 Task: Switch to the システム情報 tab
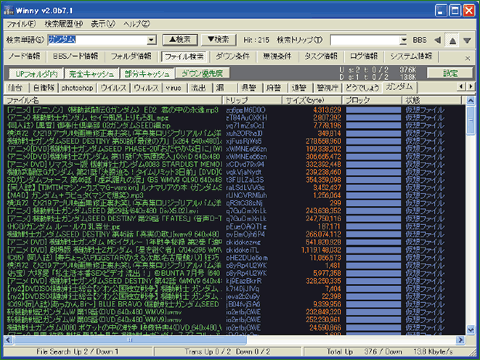pos(411,56)
